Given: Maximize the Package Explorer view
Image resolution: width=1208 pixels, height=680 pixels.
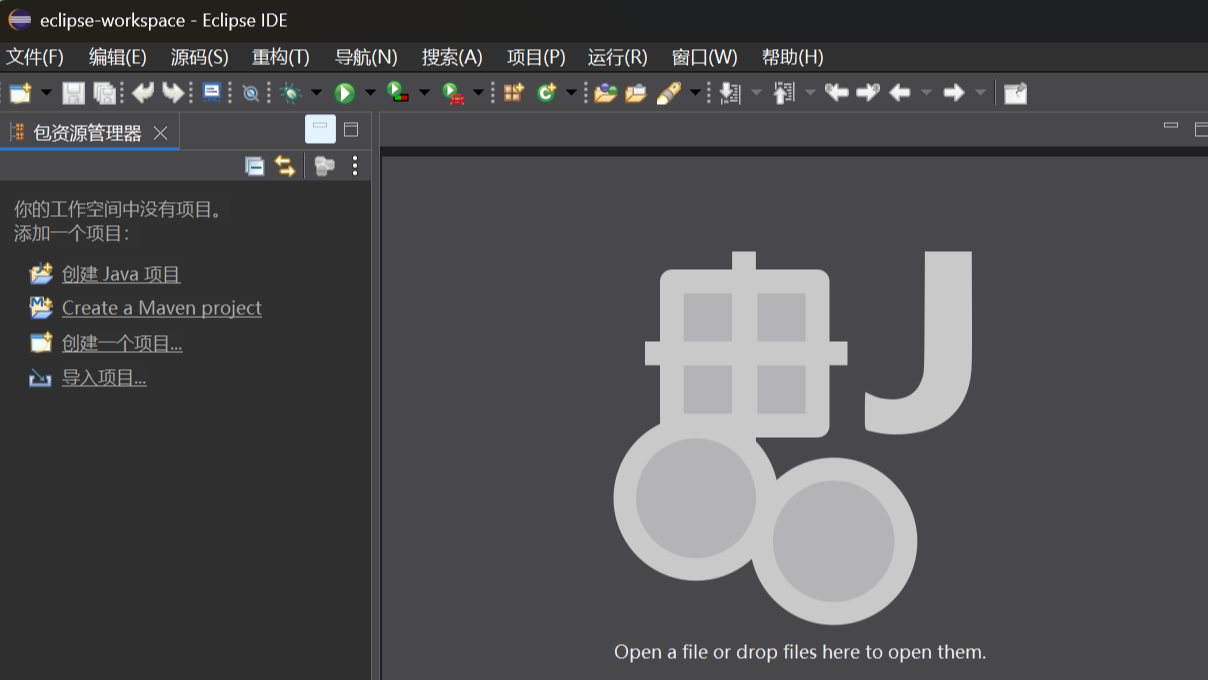Looking at the screenshot, I should 351,128.
